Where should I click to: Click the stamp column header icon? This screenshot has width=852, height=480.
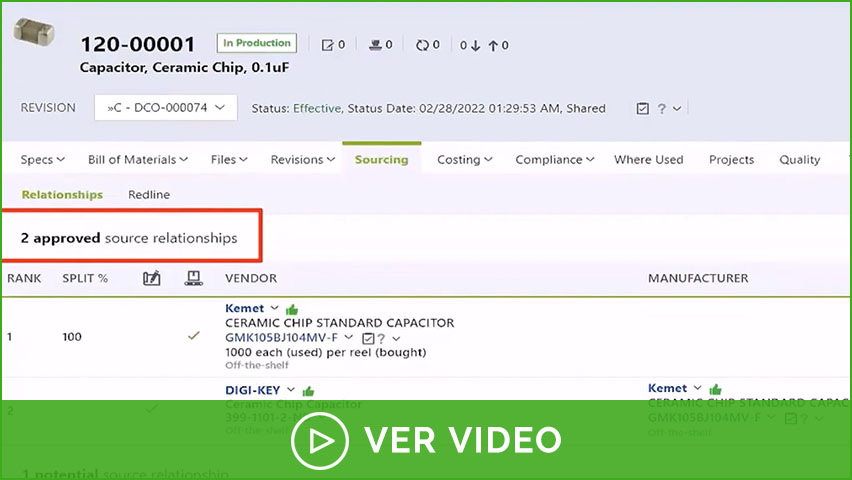point(193,278)
